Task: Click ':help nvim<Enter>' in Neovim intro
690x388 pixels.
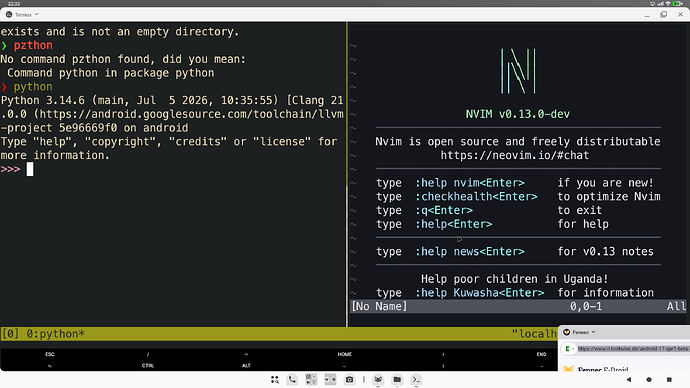Action: point(470,183)
